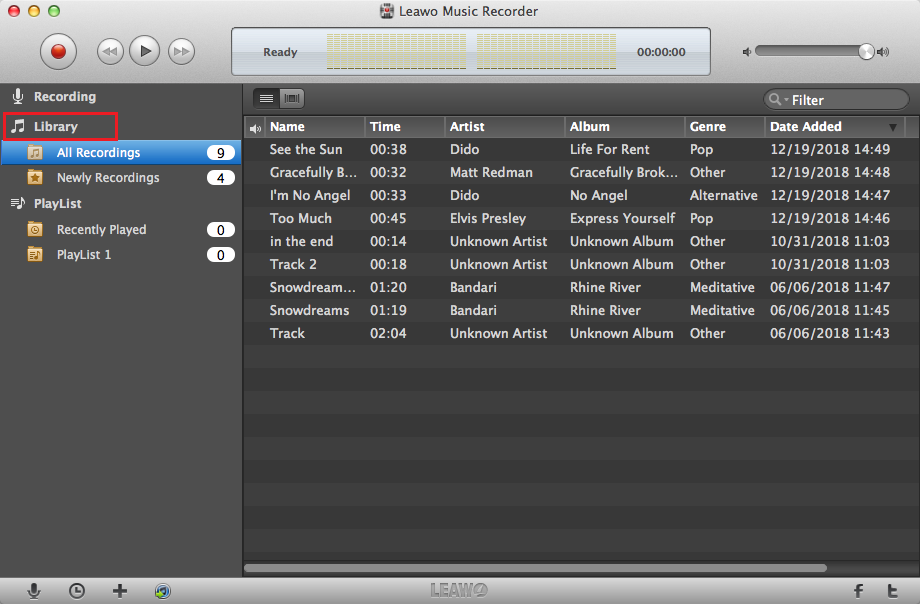Click the microphone icon in bottom bar
The width and height of the screenshot is (920, 604).
click(x=34, y=591)
